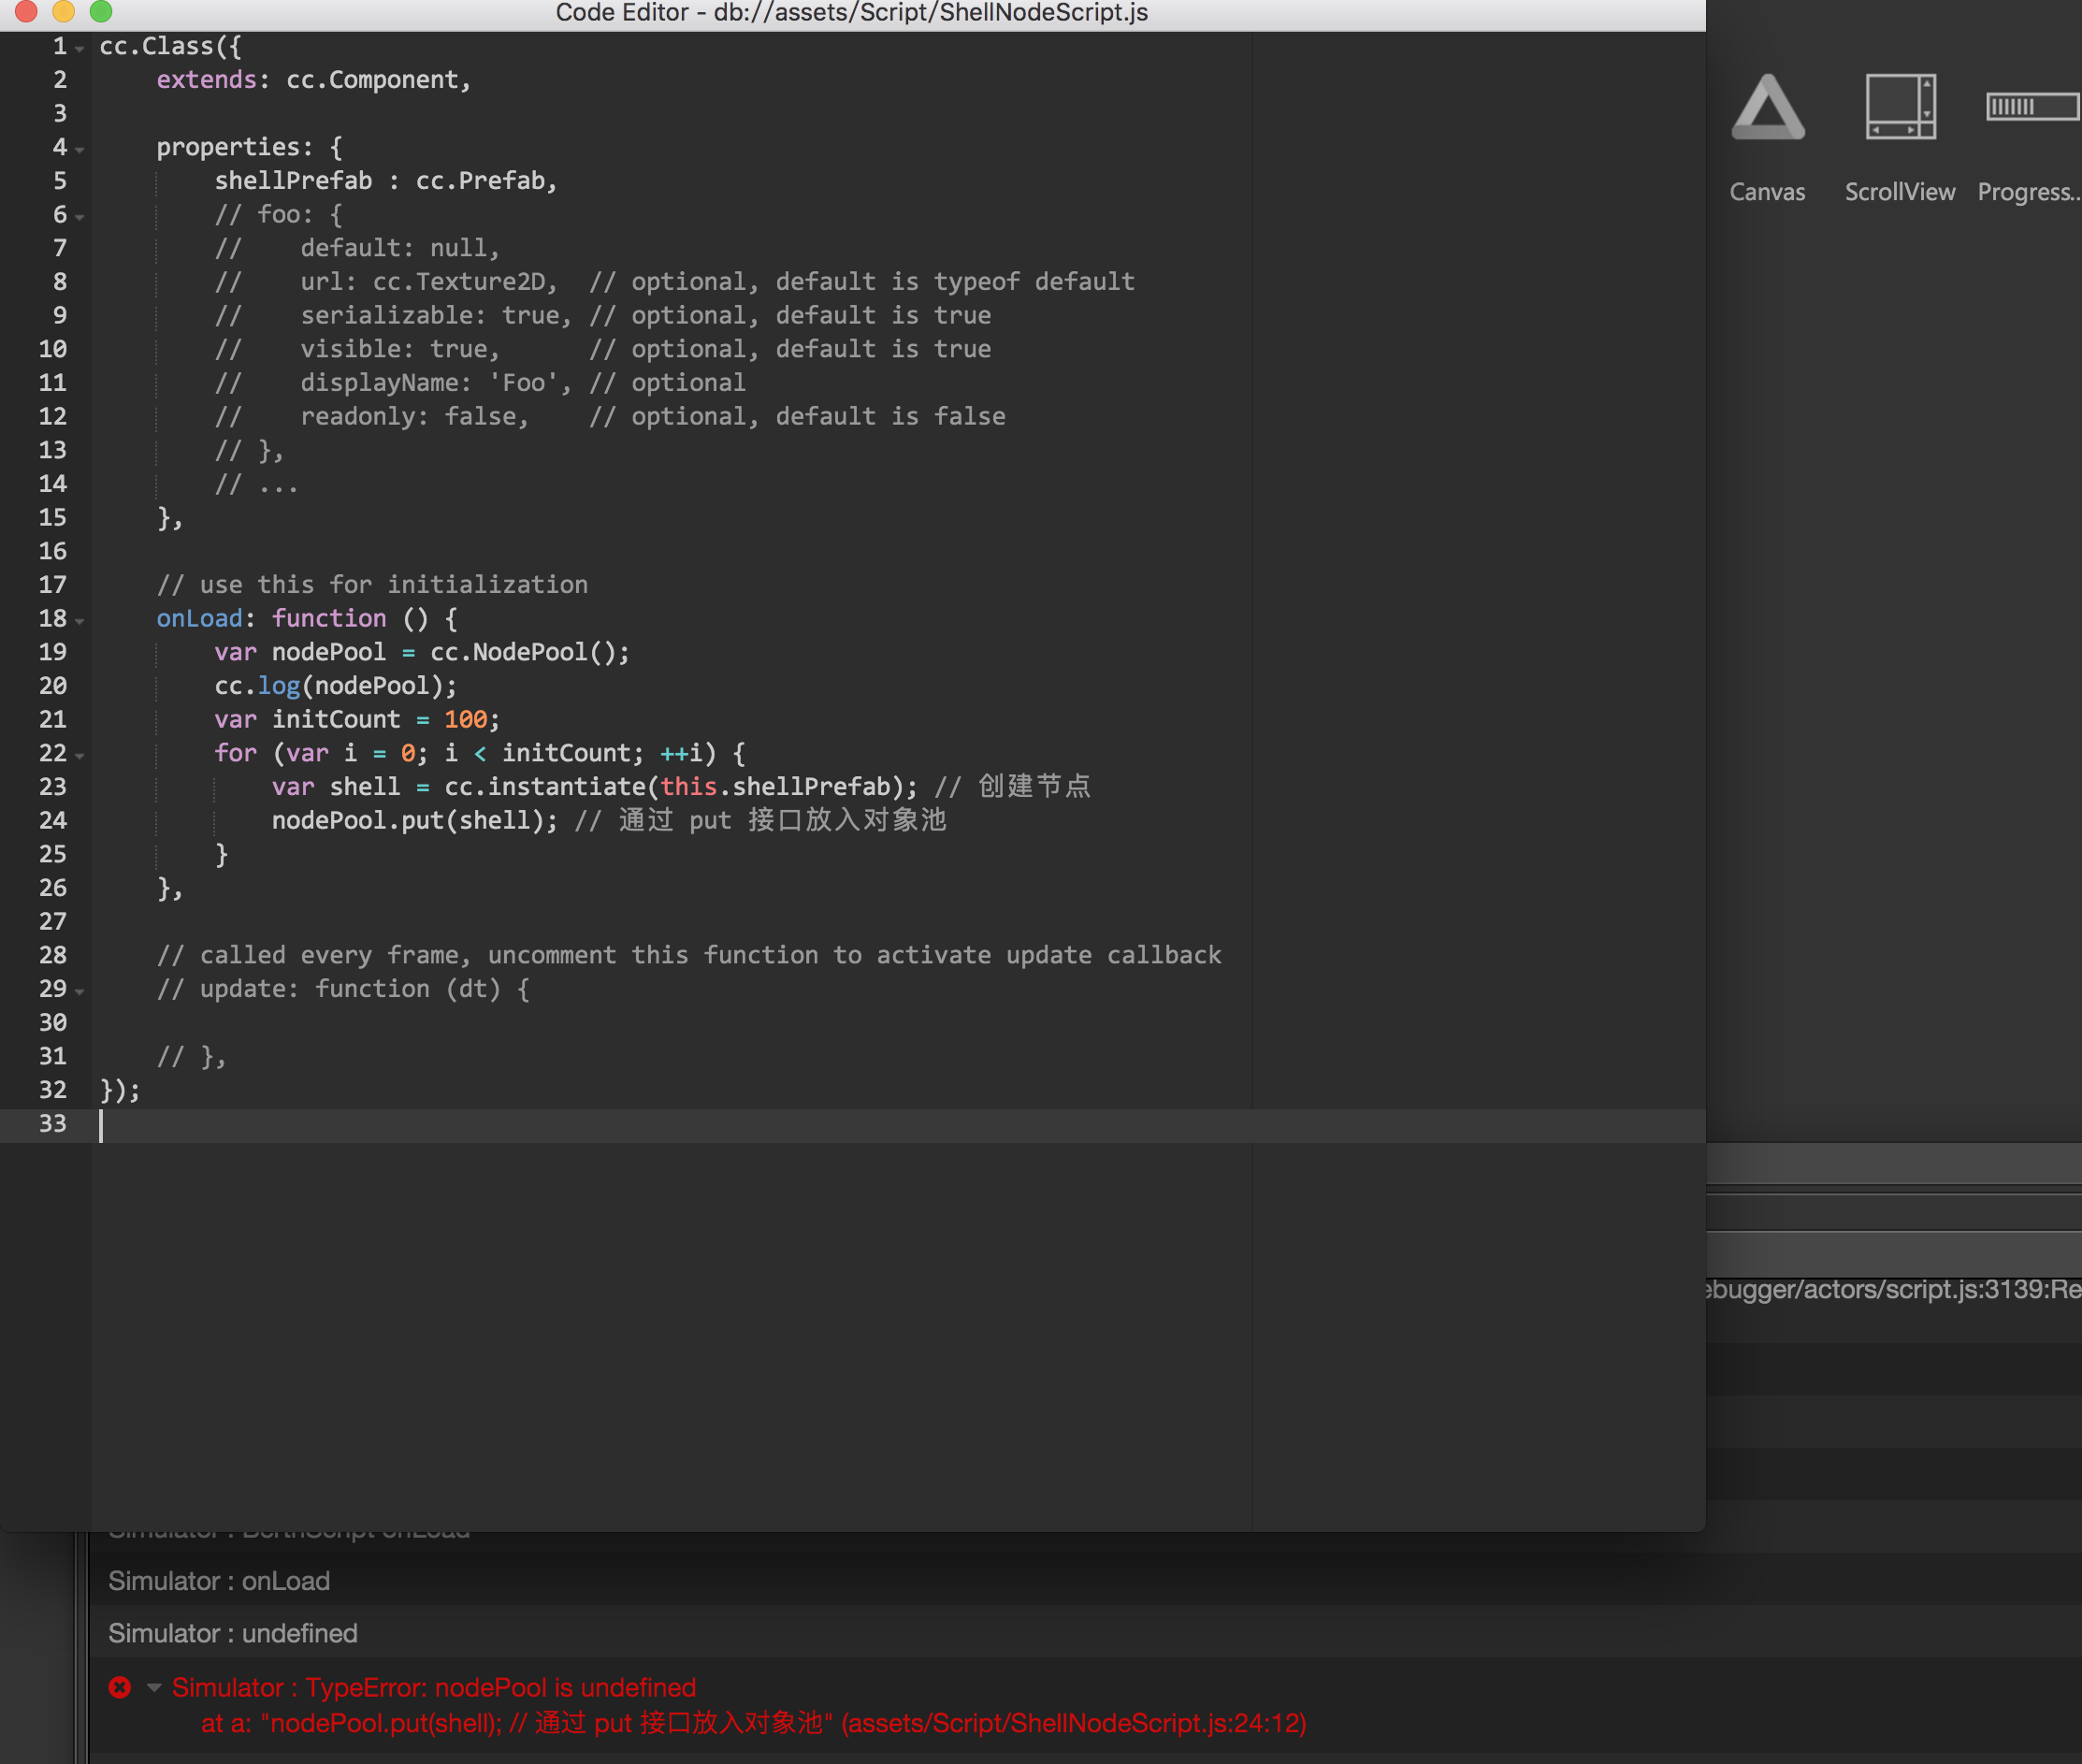The height and width of the screenshot is (1764, 2082).
Task: Minimize the Code Editor with yellow button
Action: [x=64, y=11]
